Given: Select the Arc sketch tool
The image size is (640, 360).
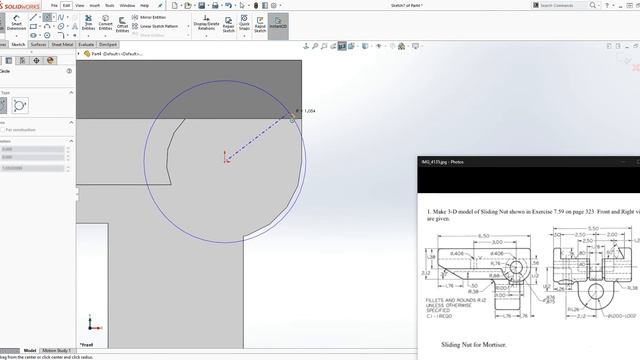Looking at the screenshot, I should click(x=47, y=27).
